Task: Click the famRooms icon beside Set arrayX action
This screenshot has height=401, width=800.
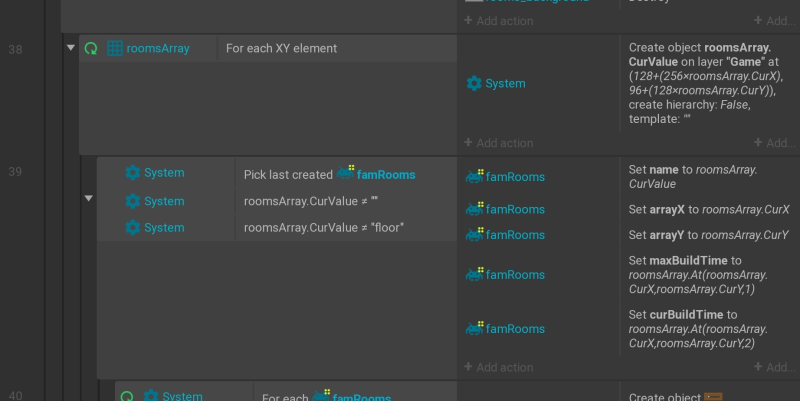Action: (474, 209)
